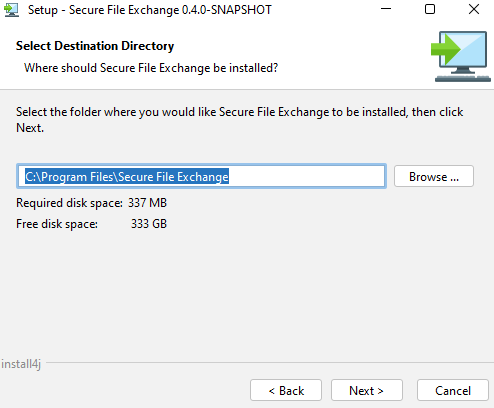This screenshot has height=408, width=494.
Task: Click the Setup installer icon in title bar
Action: (11, 10)
